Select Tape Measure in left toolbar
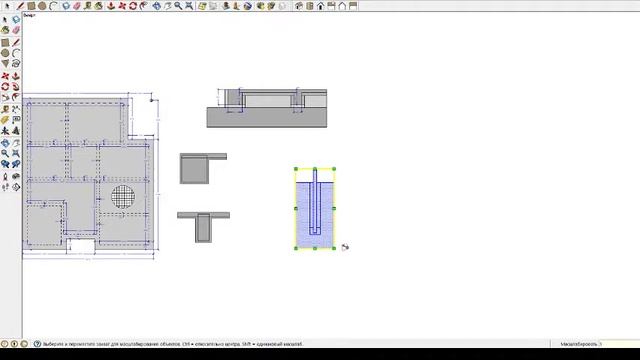The image size is (640, 360). click(x=5, y=109)
